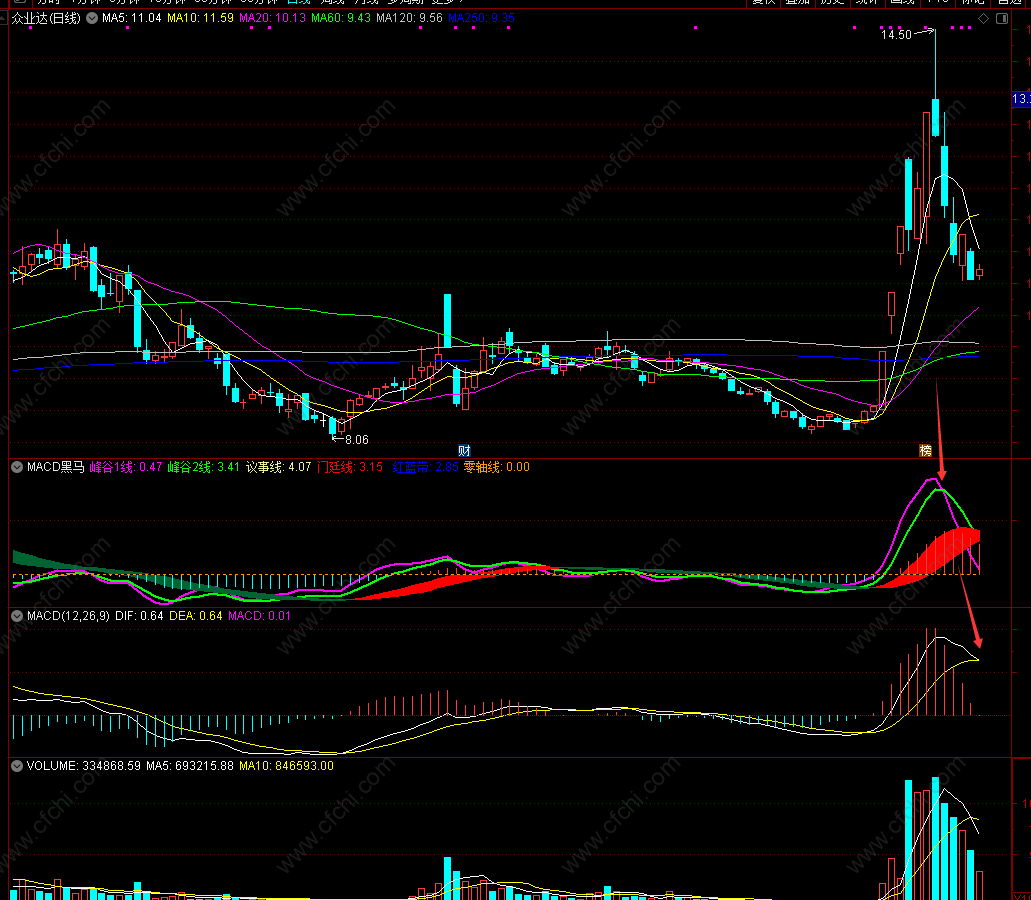Open dropdown next to 众业达(日线) title
Screen dimensions: 1031x900
coord(92,18)
